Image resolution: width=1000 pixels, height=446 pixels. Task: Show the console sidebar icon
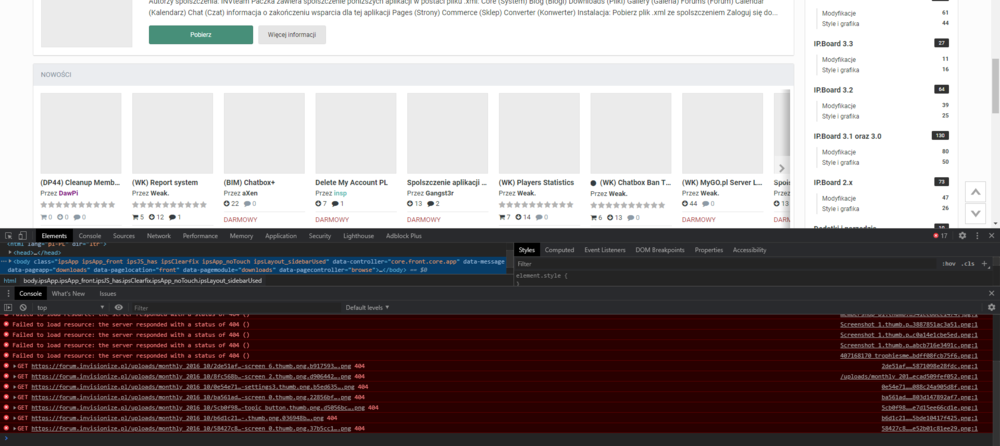[x=8, y=307]
